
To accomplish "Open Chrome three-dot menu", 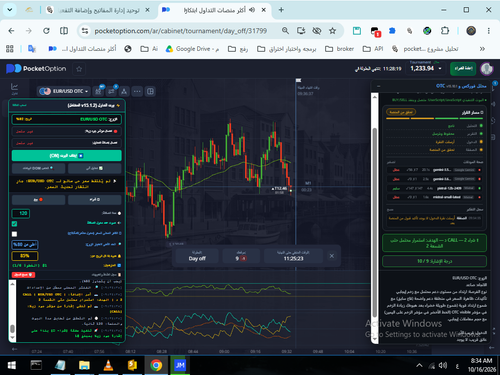I will coord(489,31).
